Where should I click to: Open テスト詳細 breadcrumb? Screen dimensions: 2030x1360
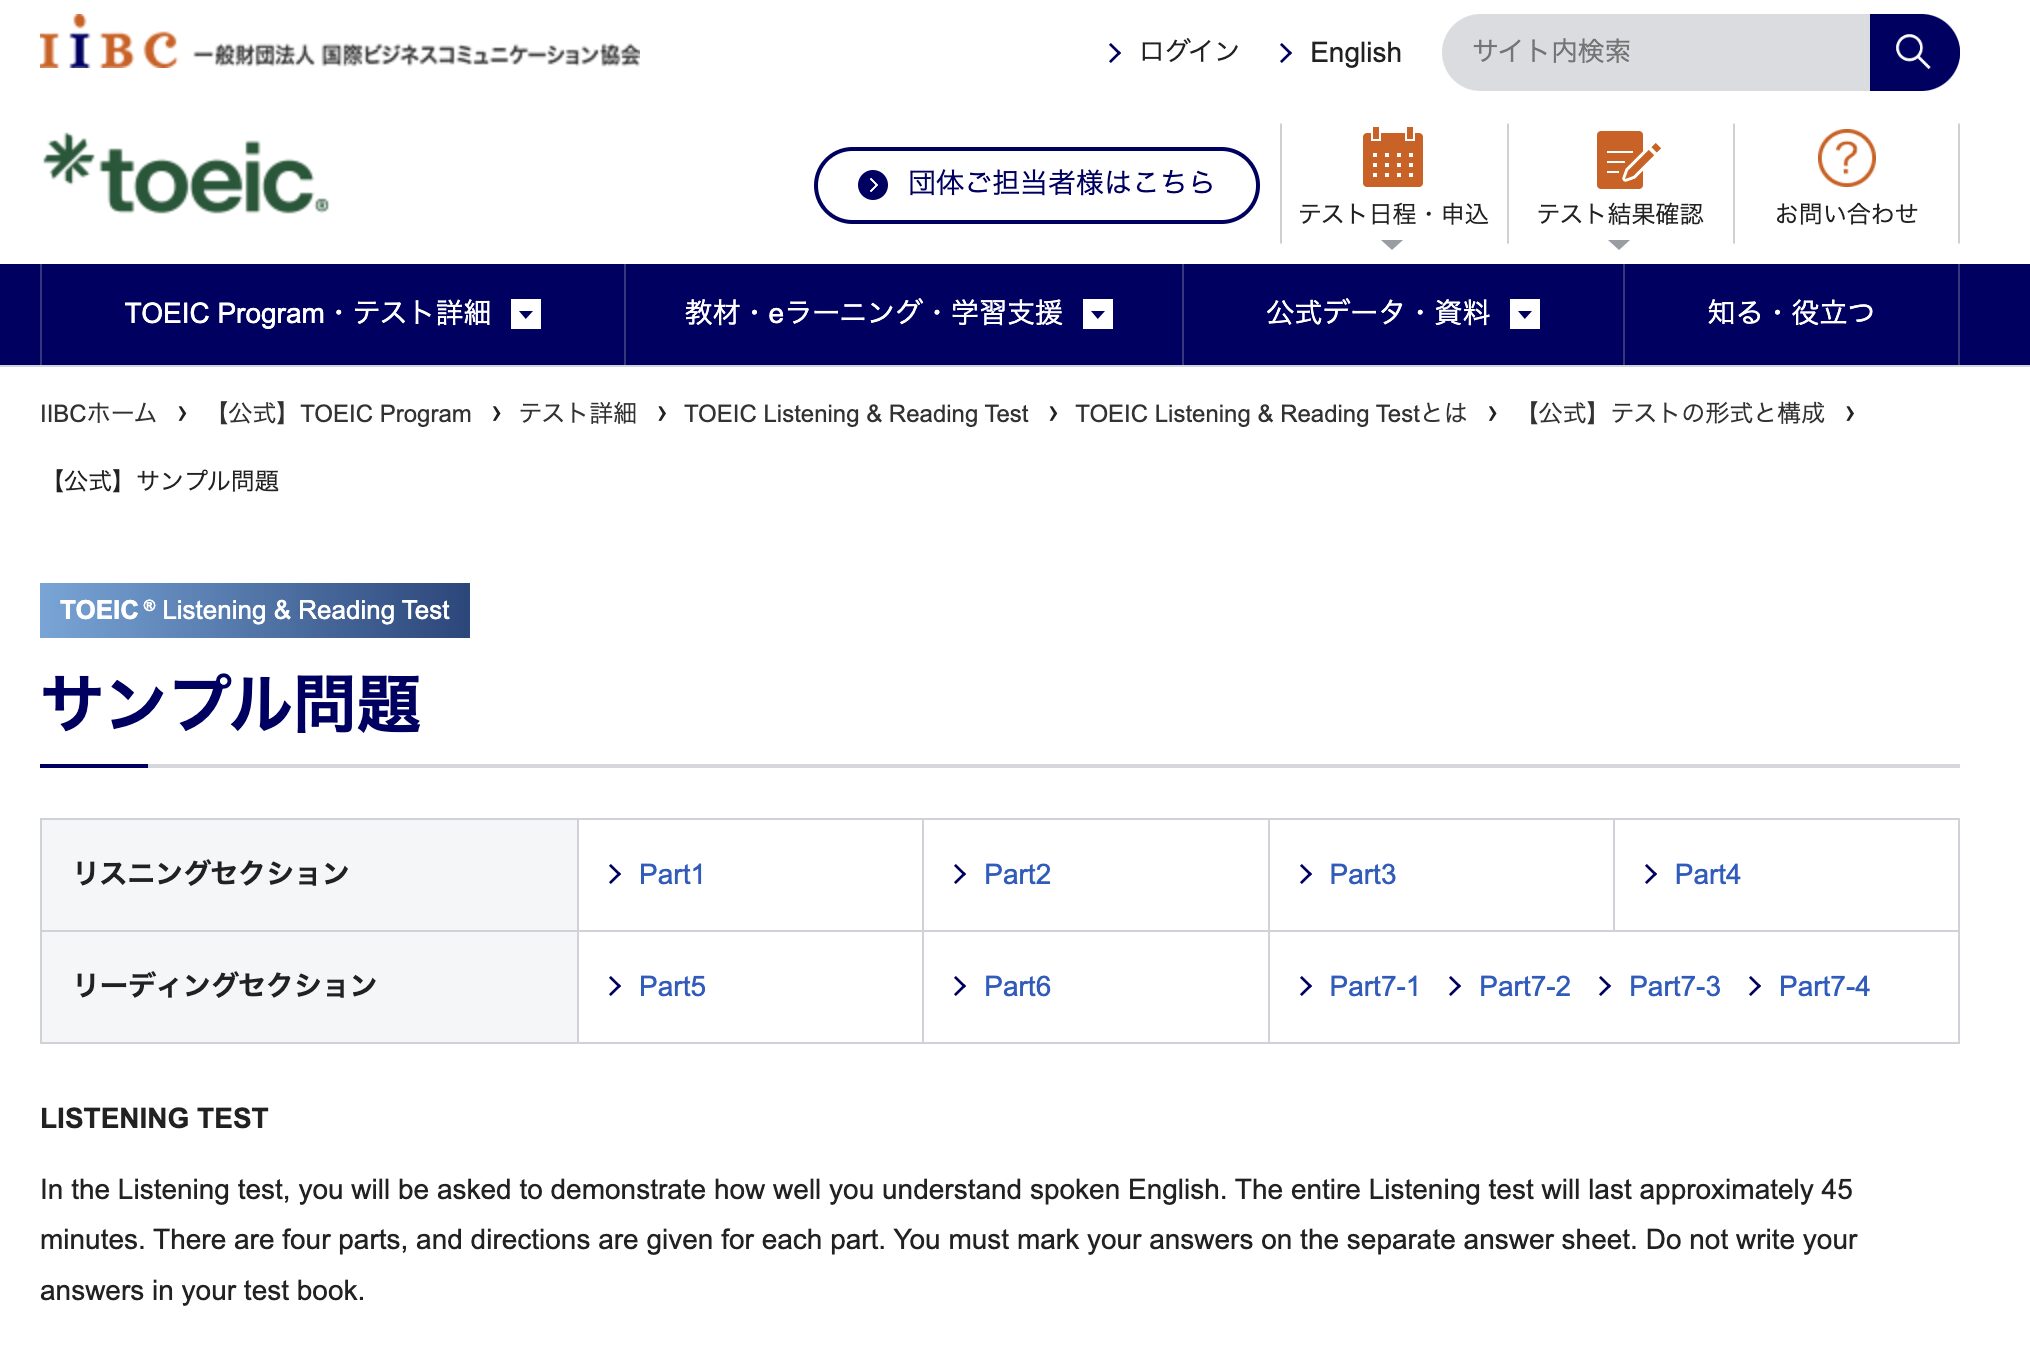click(x=578, y=414)
